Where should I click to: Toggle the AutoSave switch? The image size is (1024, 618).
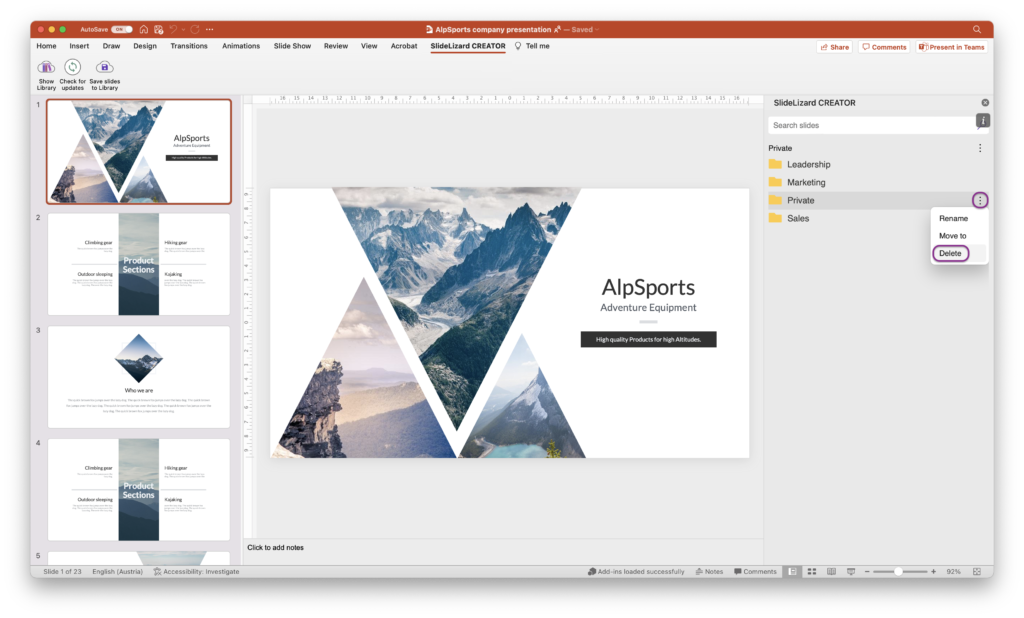tap(121, 29)
